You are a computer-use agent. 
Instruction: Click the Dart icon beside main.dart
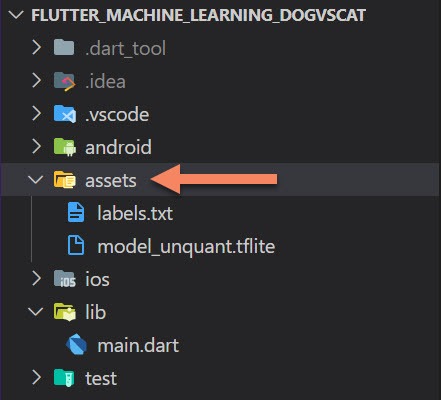click(x=76, y=345)
